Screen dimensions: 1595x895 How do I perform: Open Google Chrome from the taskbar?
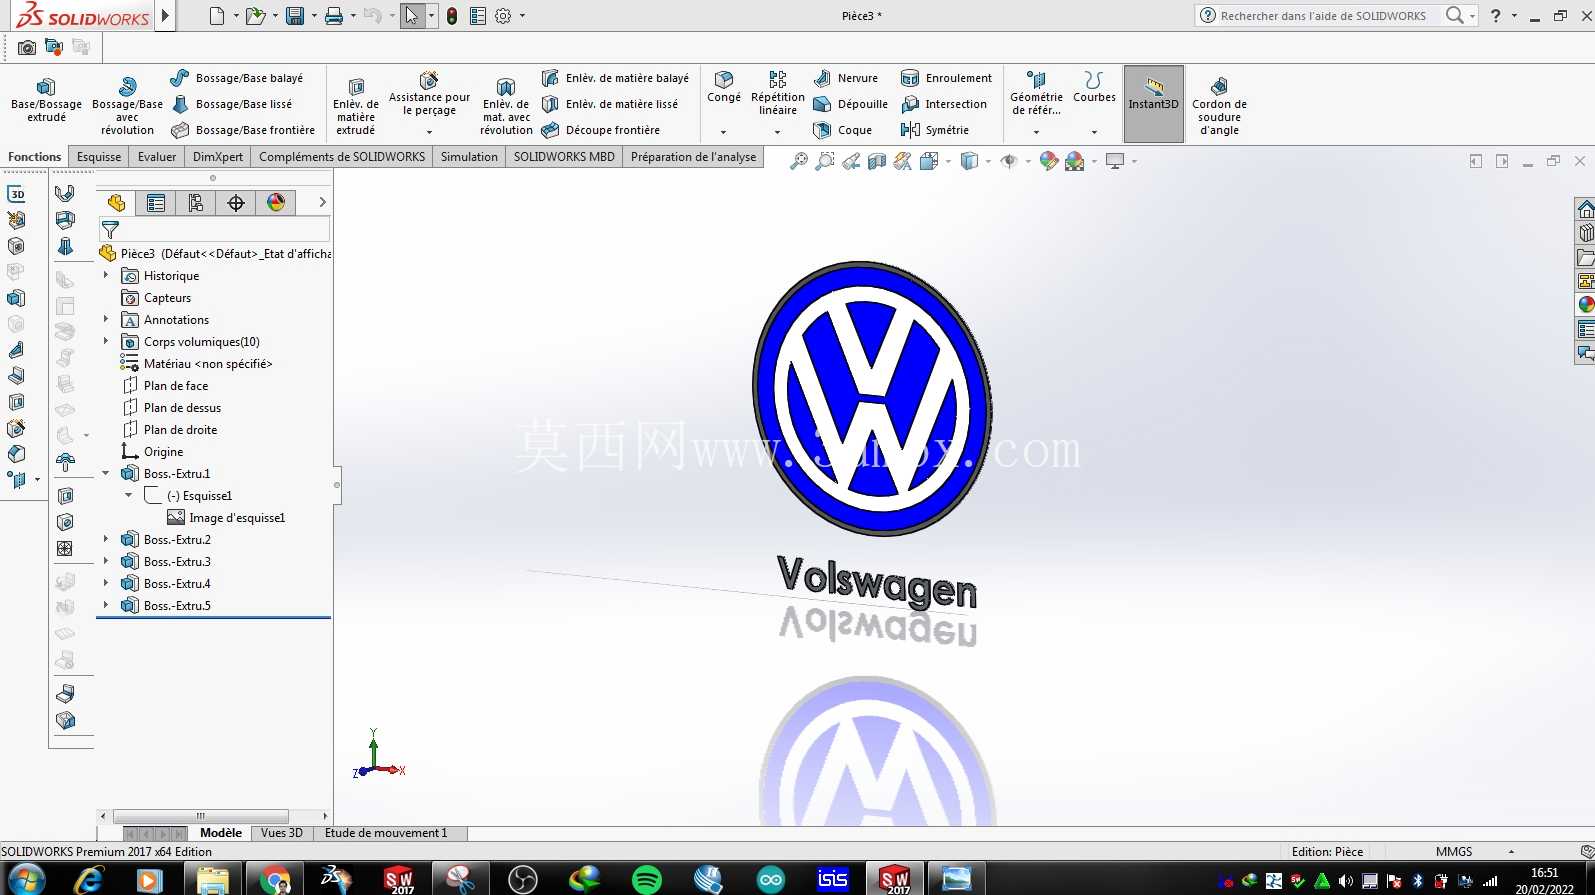click(x=273, y=879)
